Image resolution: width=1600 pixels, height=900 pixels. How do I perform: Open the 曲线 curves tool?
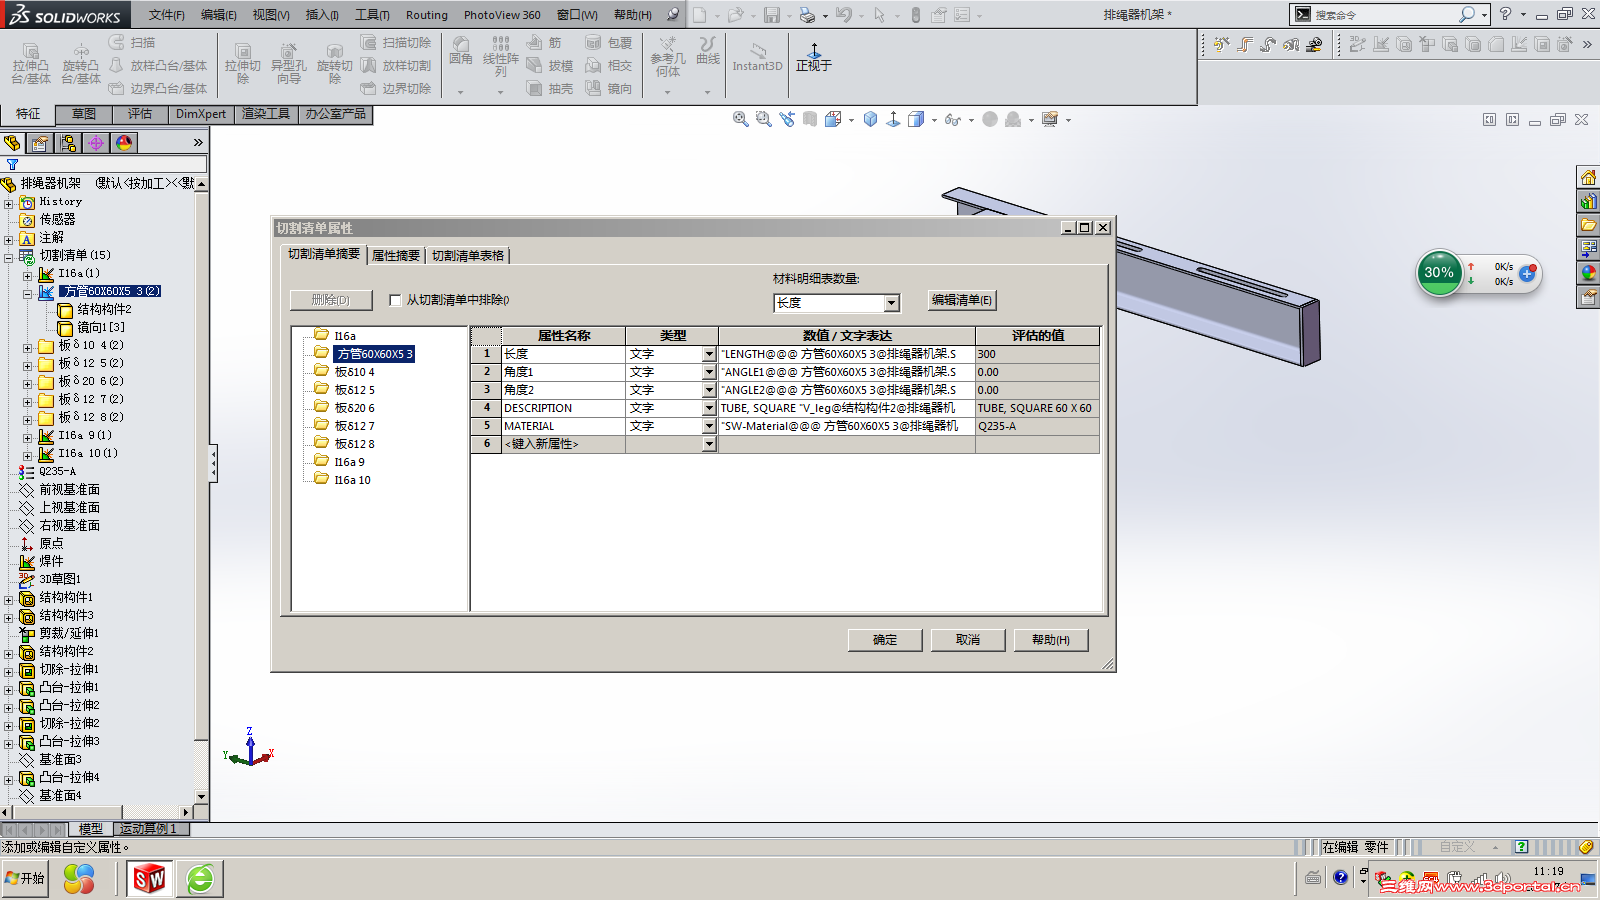coord(708,51)
